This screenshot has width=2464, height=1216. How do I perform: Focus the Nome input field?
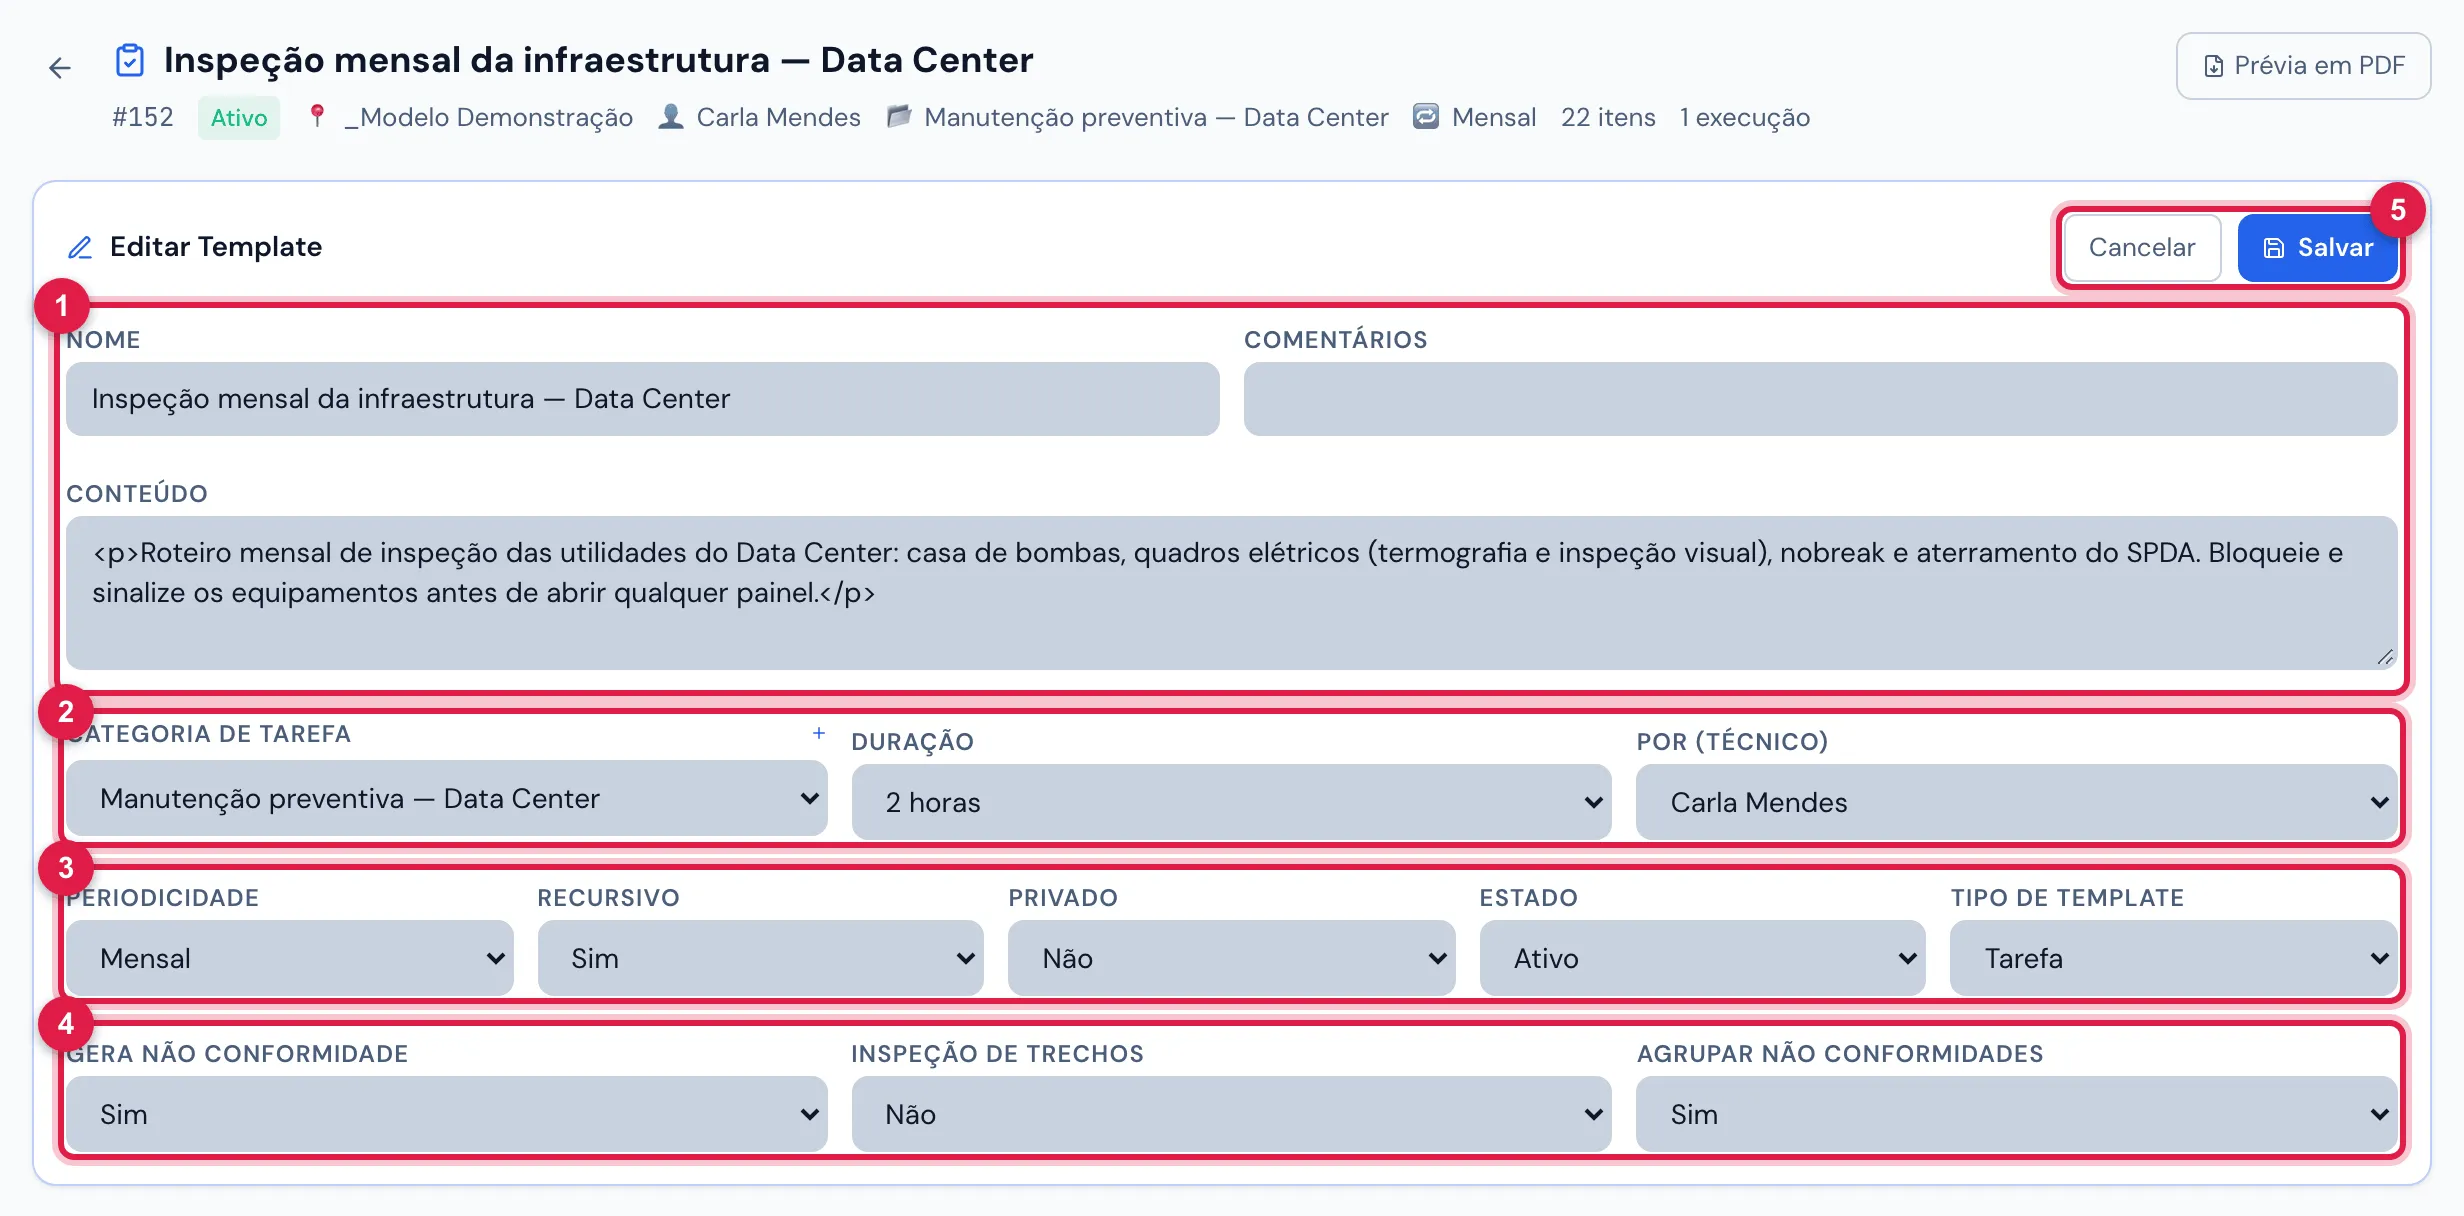click(643, 399)
